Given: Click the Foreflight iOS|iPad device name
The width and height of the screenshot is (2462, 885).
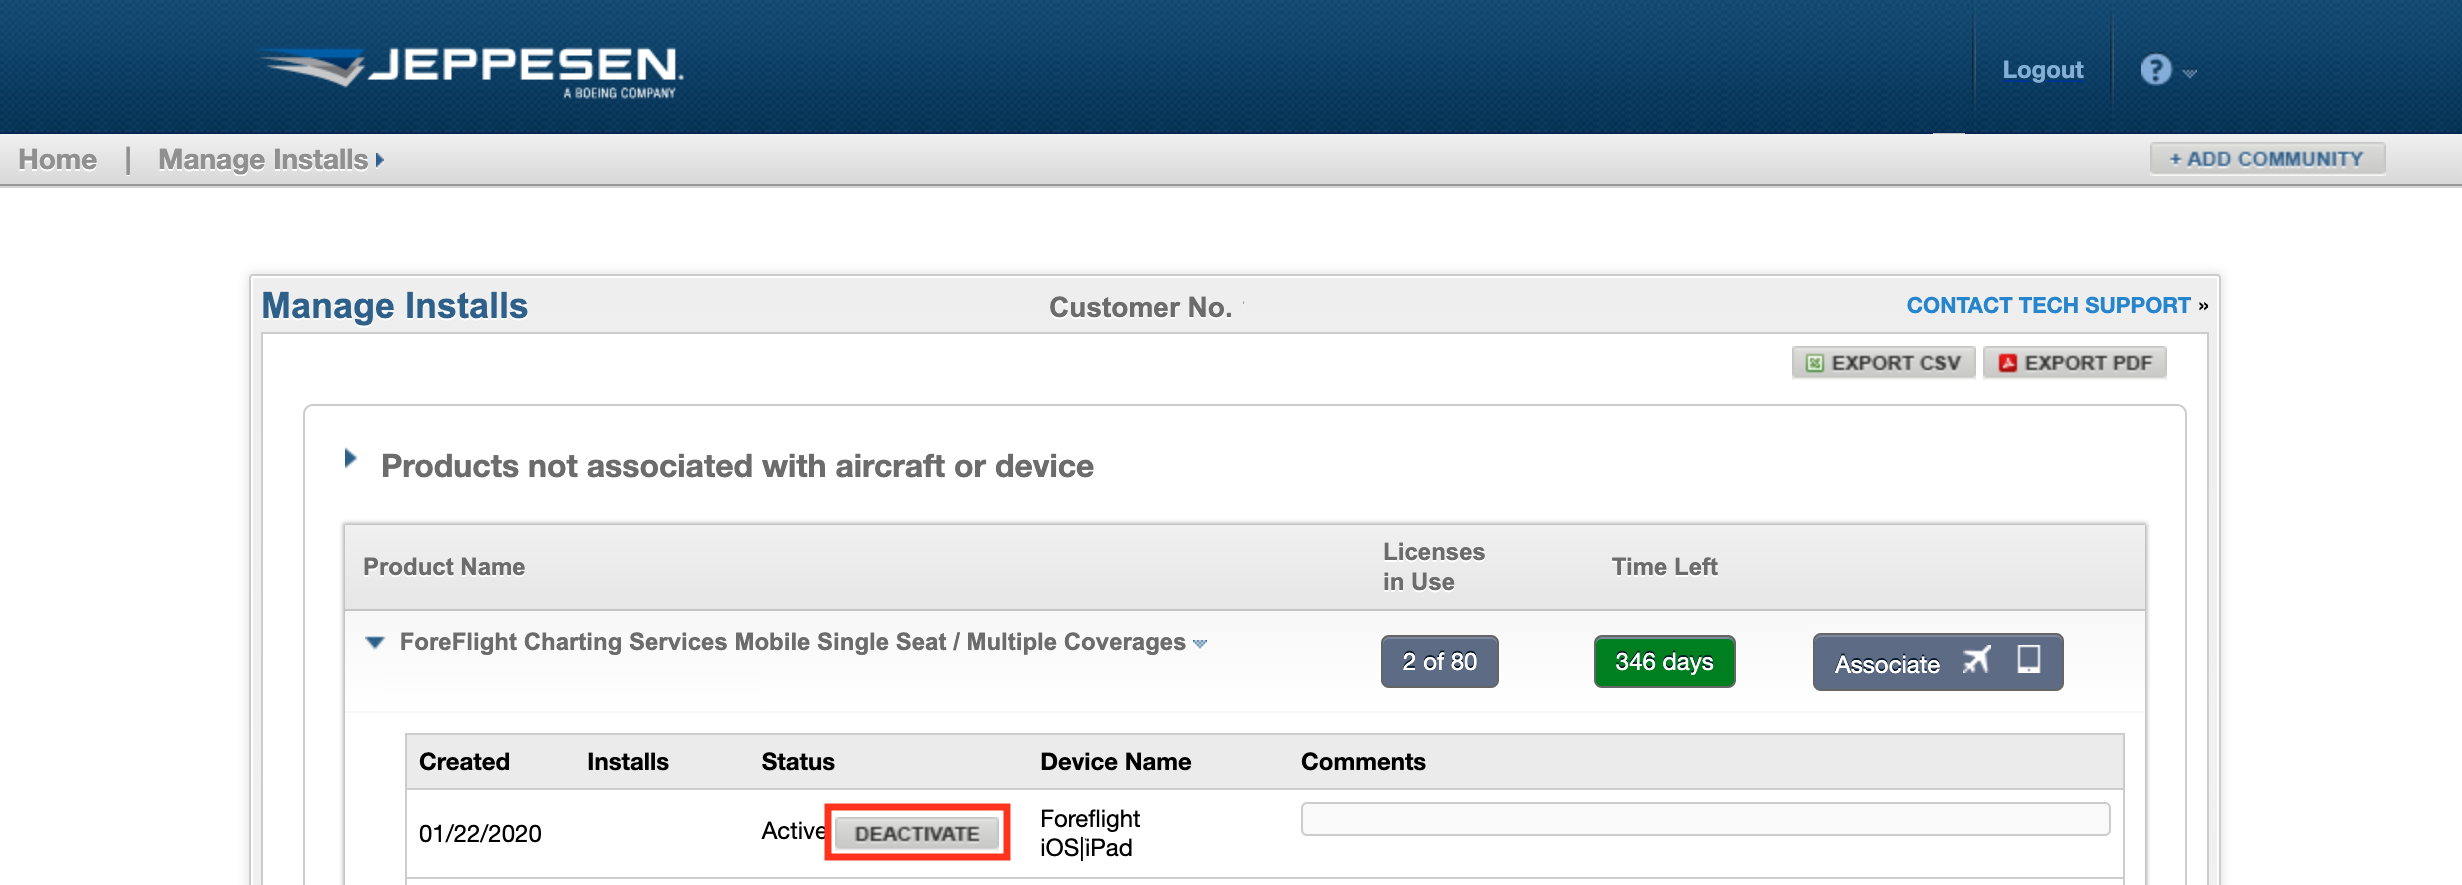Looking at the screenshot, I should [x=1090, y=833].
